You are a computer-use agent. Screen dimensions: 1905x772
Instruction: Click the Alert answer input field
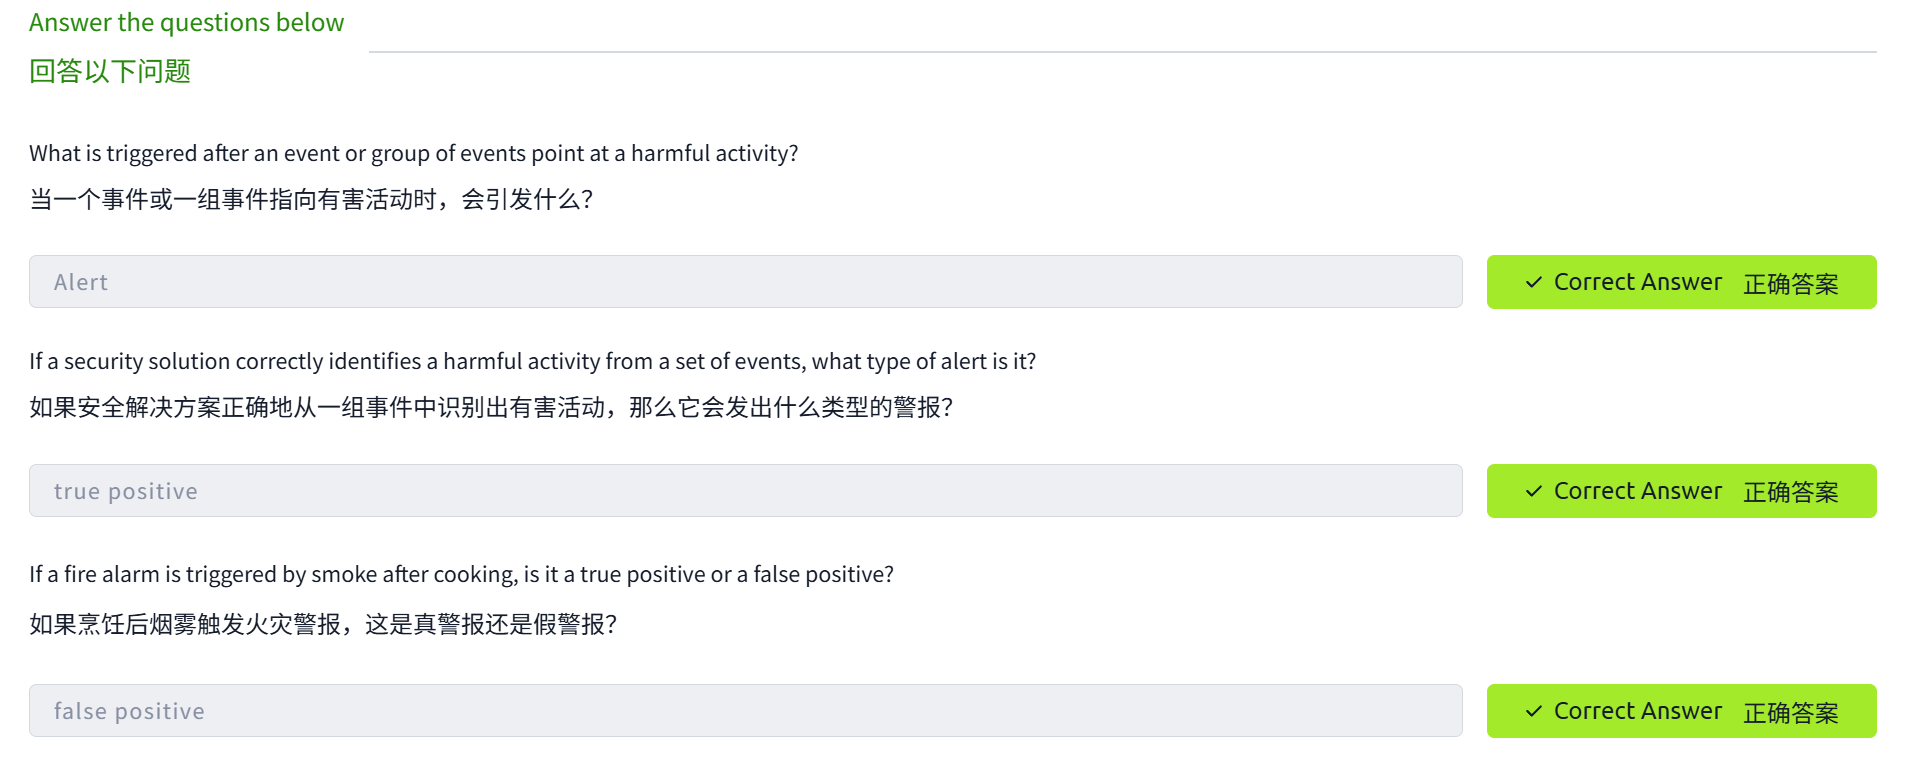[745, 282]
